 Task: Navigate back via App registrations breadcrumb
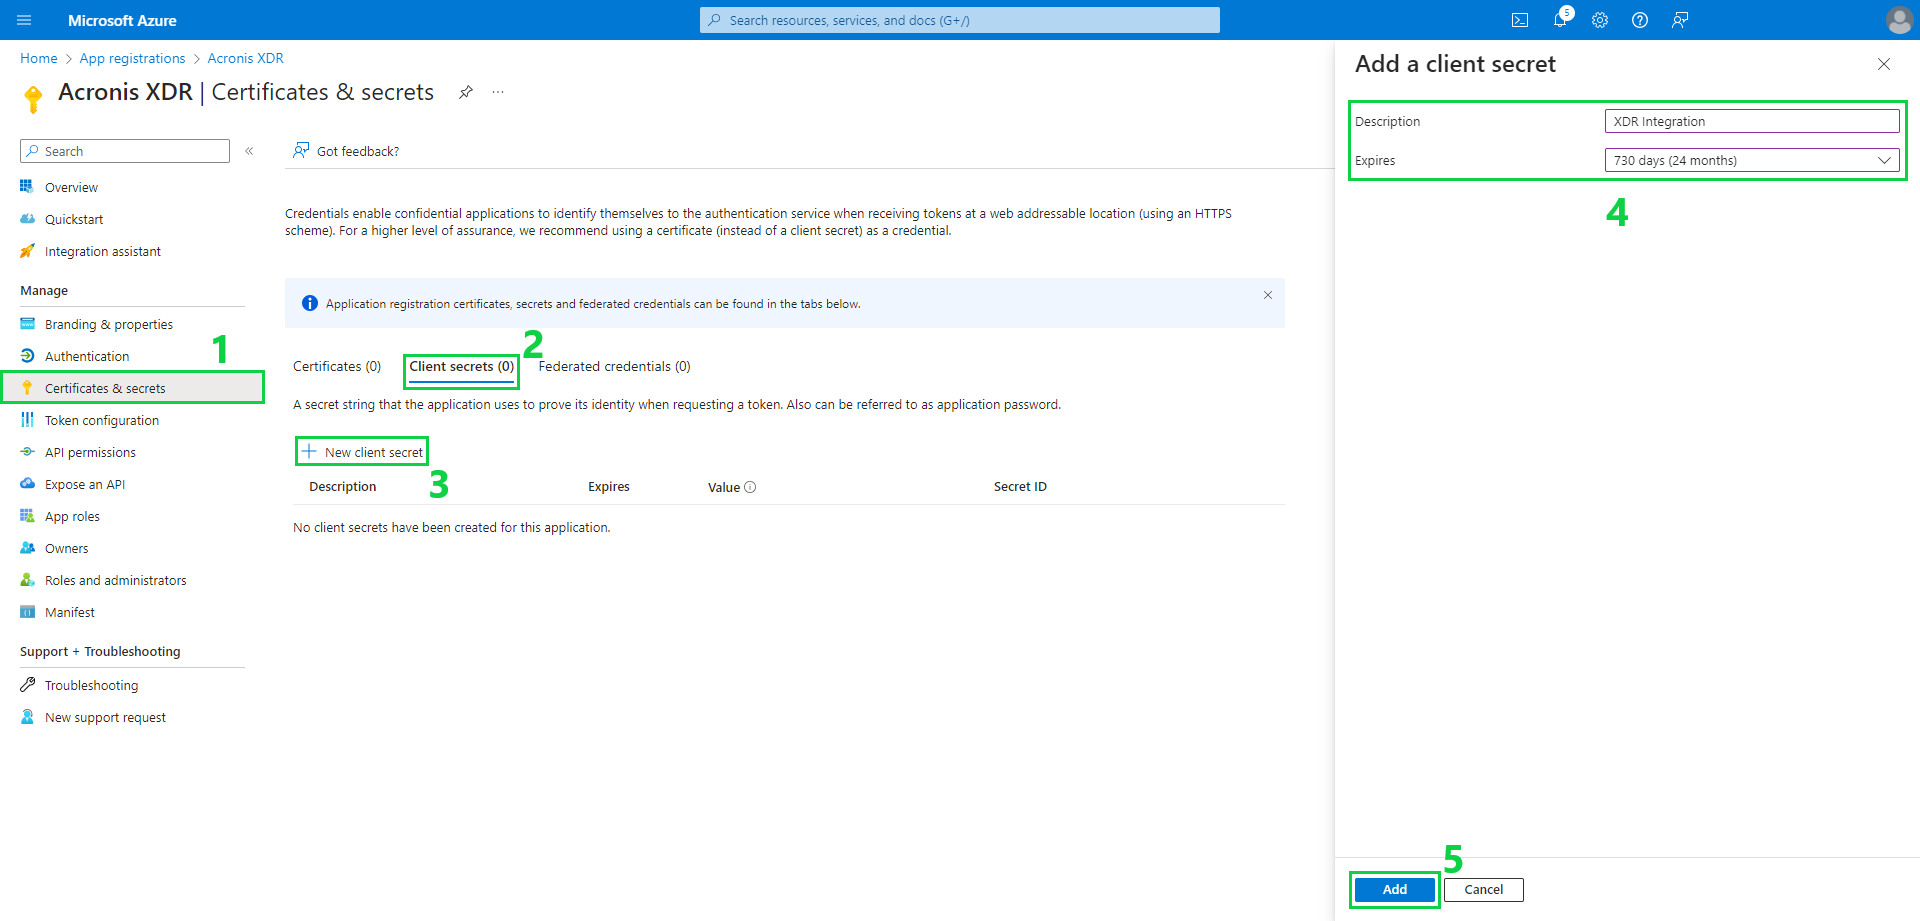pyautogui.click(x=132, y=58)
